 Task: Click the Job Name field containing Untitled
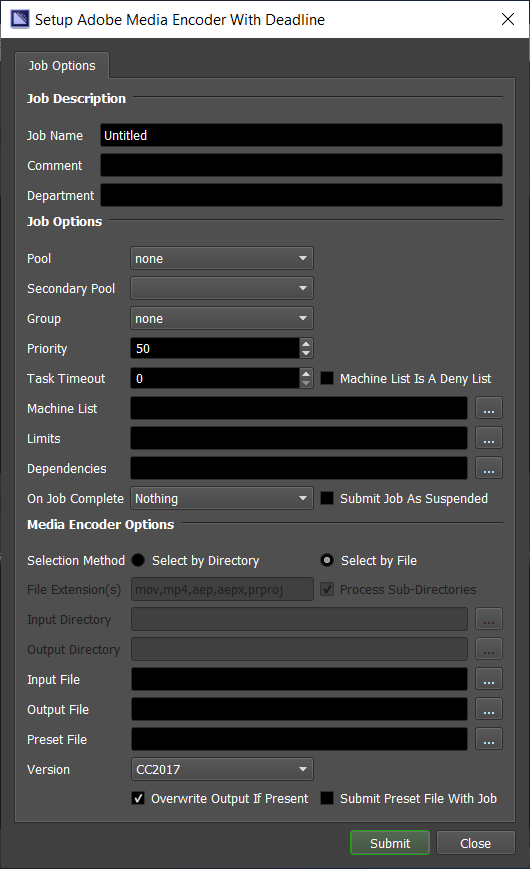(301, 135)
